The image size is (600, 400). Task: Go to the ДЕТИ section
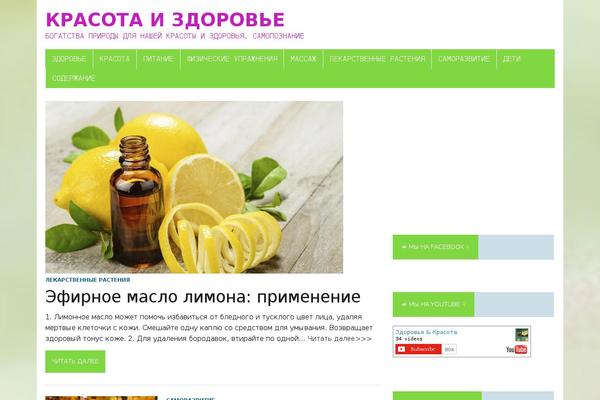512,59
